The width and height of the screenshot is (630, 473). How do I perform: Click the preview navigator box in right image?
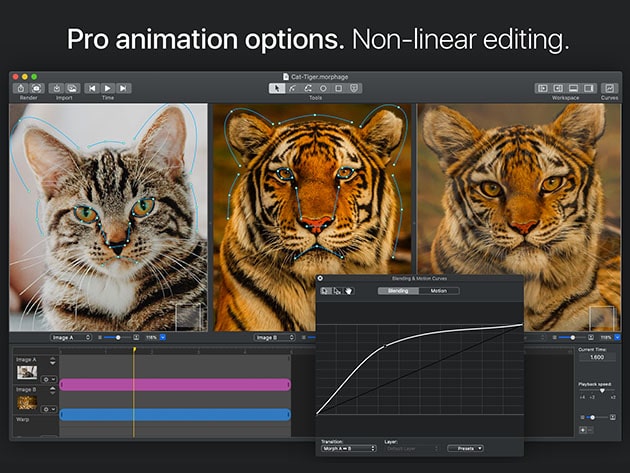(601, 318)
